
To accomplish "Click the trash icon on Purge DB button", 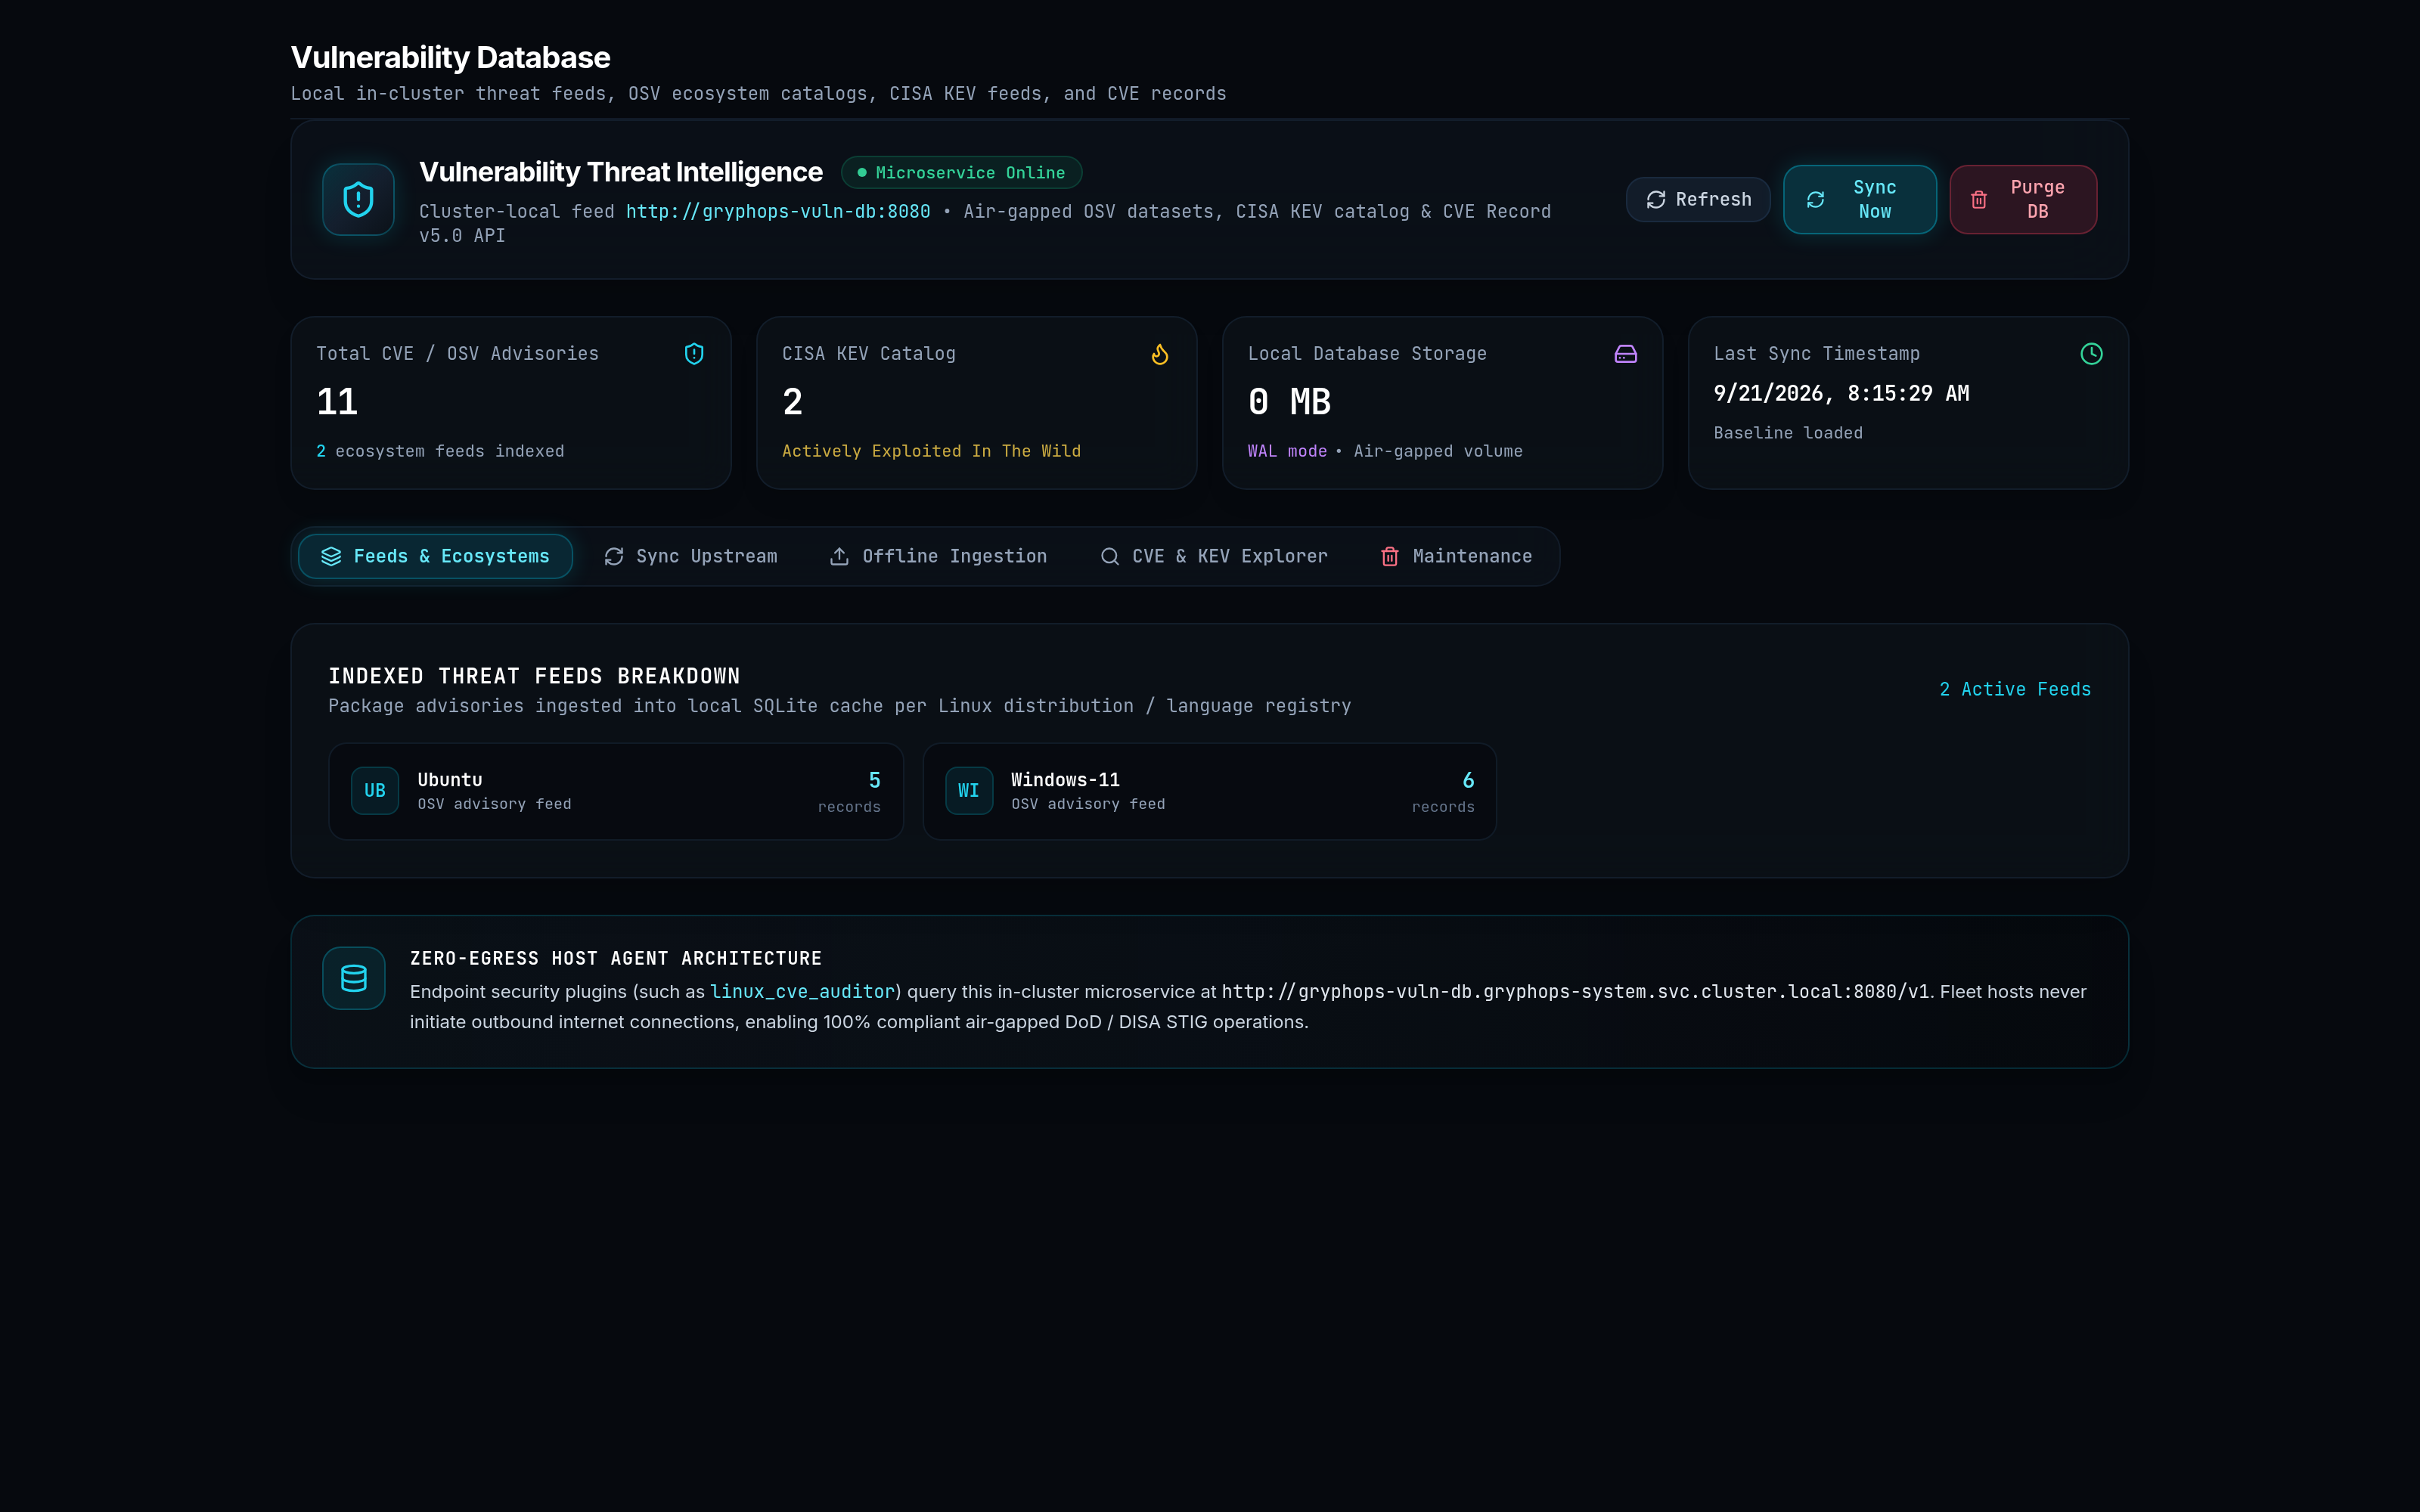I will tap(1979, 200).
